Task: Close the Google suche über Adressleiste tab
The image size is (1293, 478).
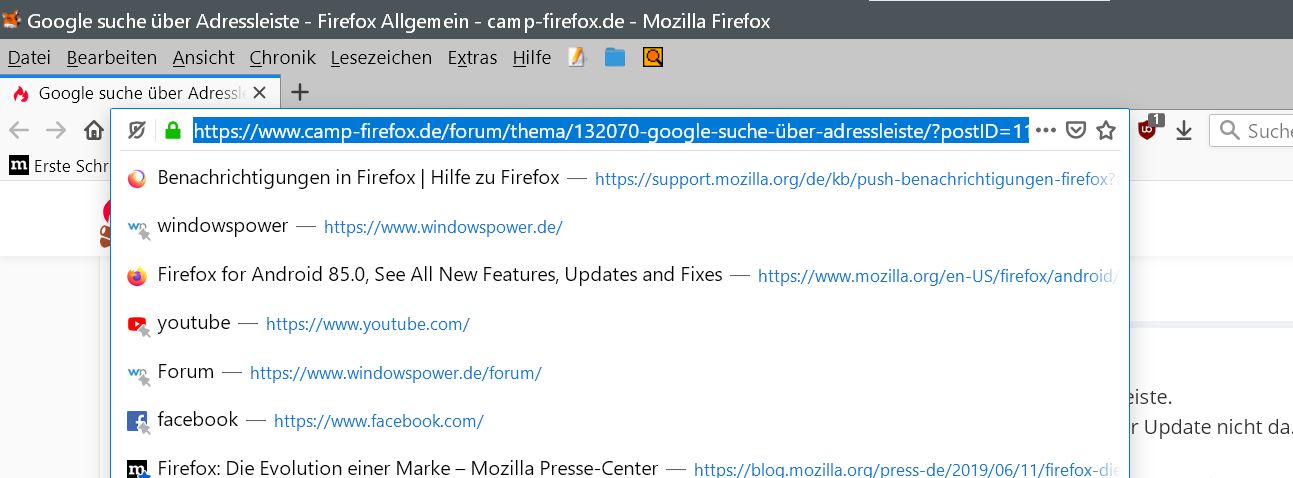Action: (260, 93)
